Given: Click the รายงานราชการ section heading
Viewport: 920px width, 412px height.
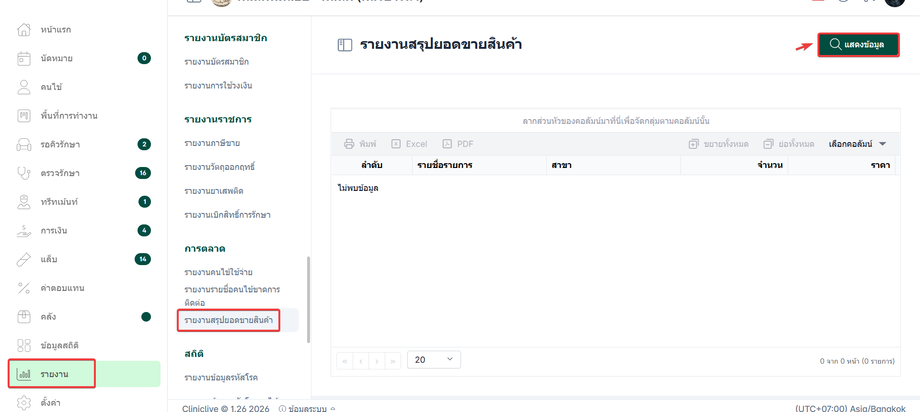Looking at the screenshot, I should point(218,119).
